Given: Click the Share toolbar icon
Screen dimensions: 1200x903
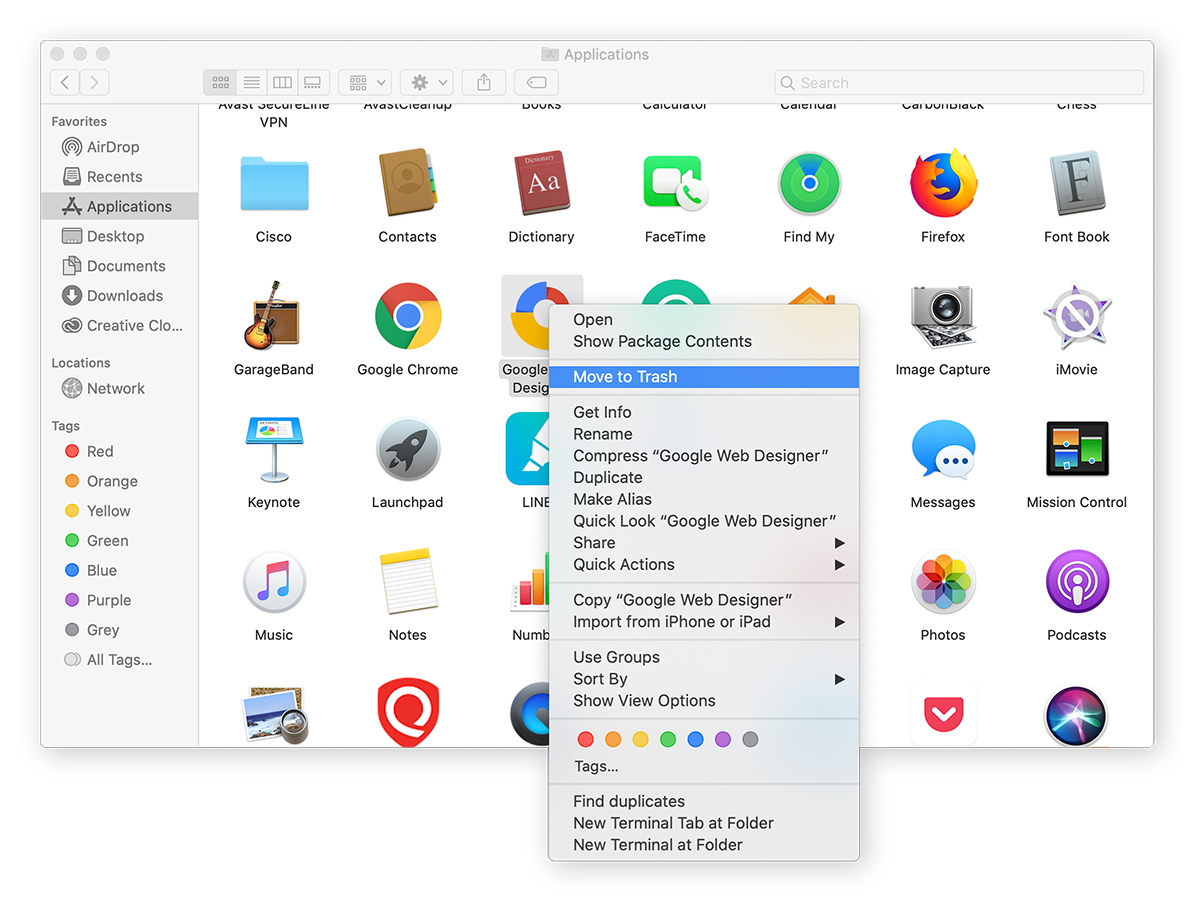Looking at the screenshot, I should [484, 82].
